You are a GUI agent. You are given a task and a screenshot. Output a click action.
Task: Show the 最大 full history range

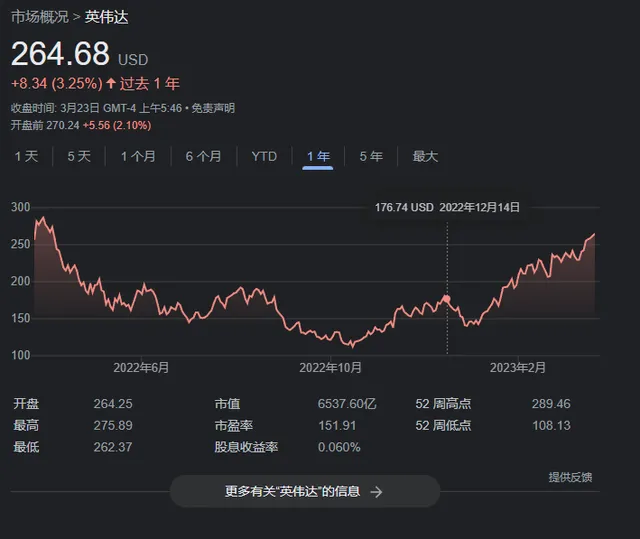click(x=425, y=156)
